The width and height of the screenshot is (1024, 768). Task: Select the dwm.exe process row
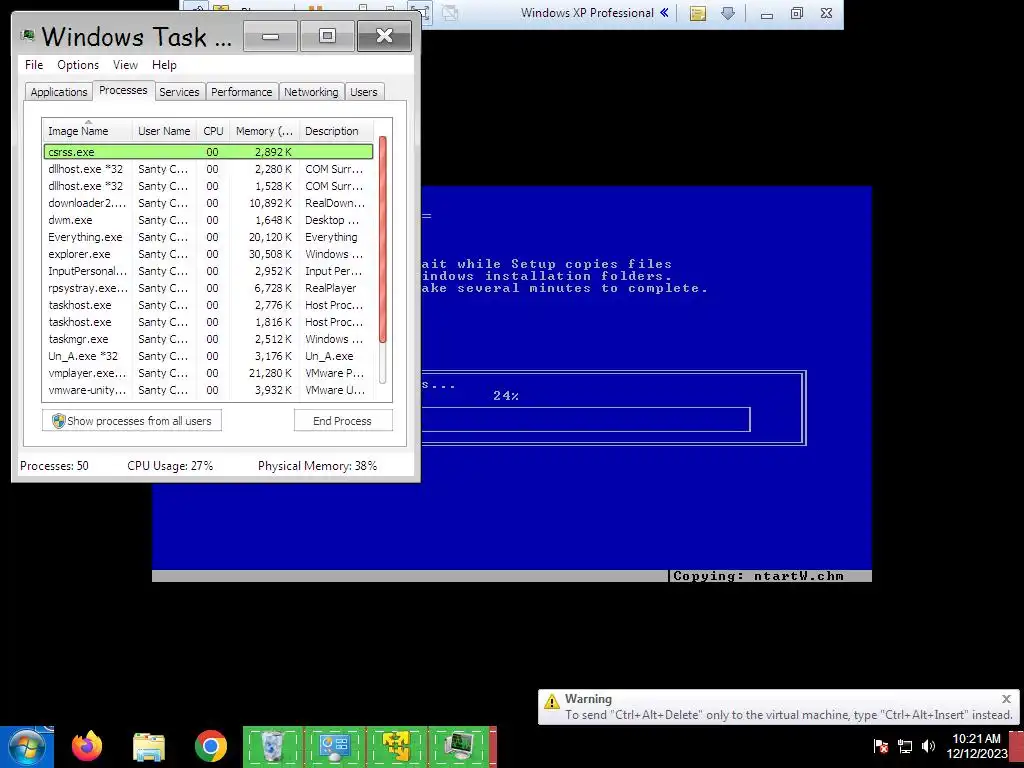point(208,220)
